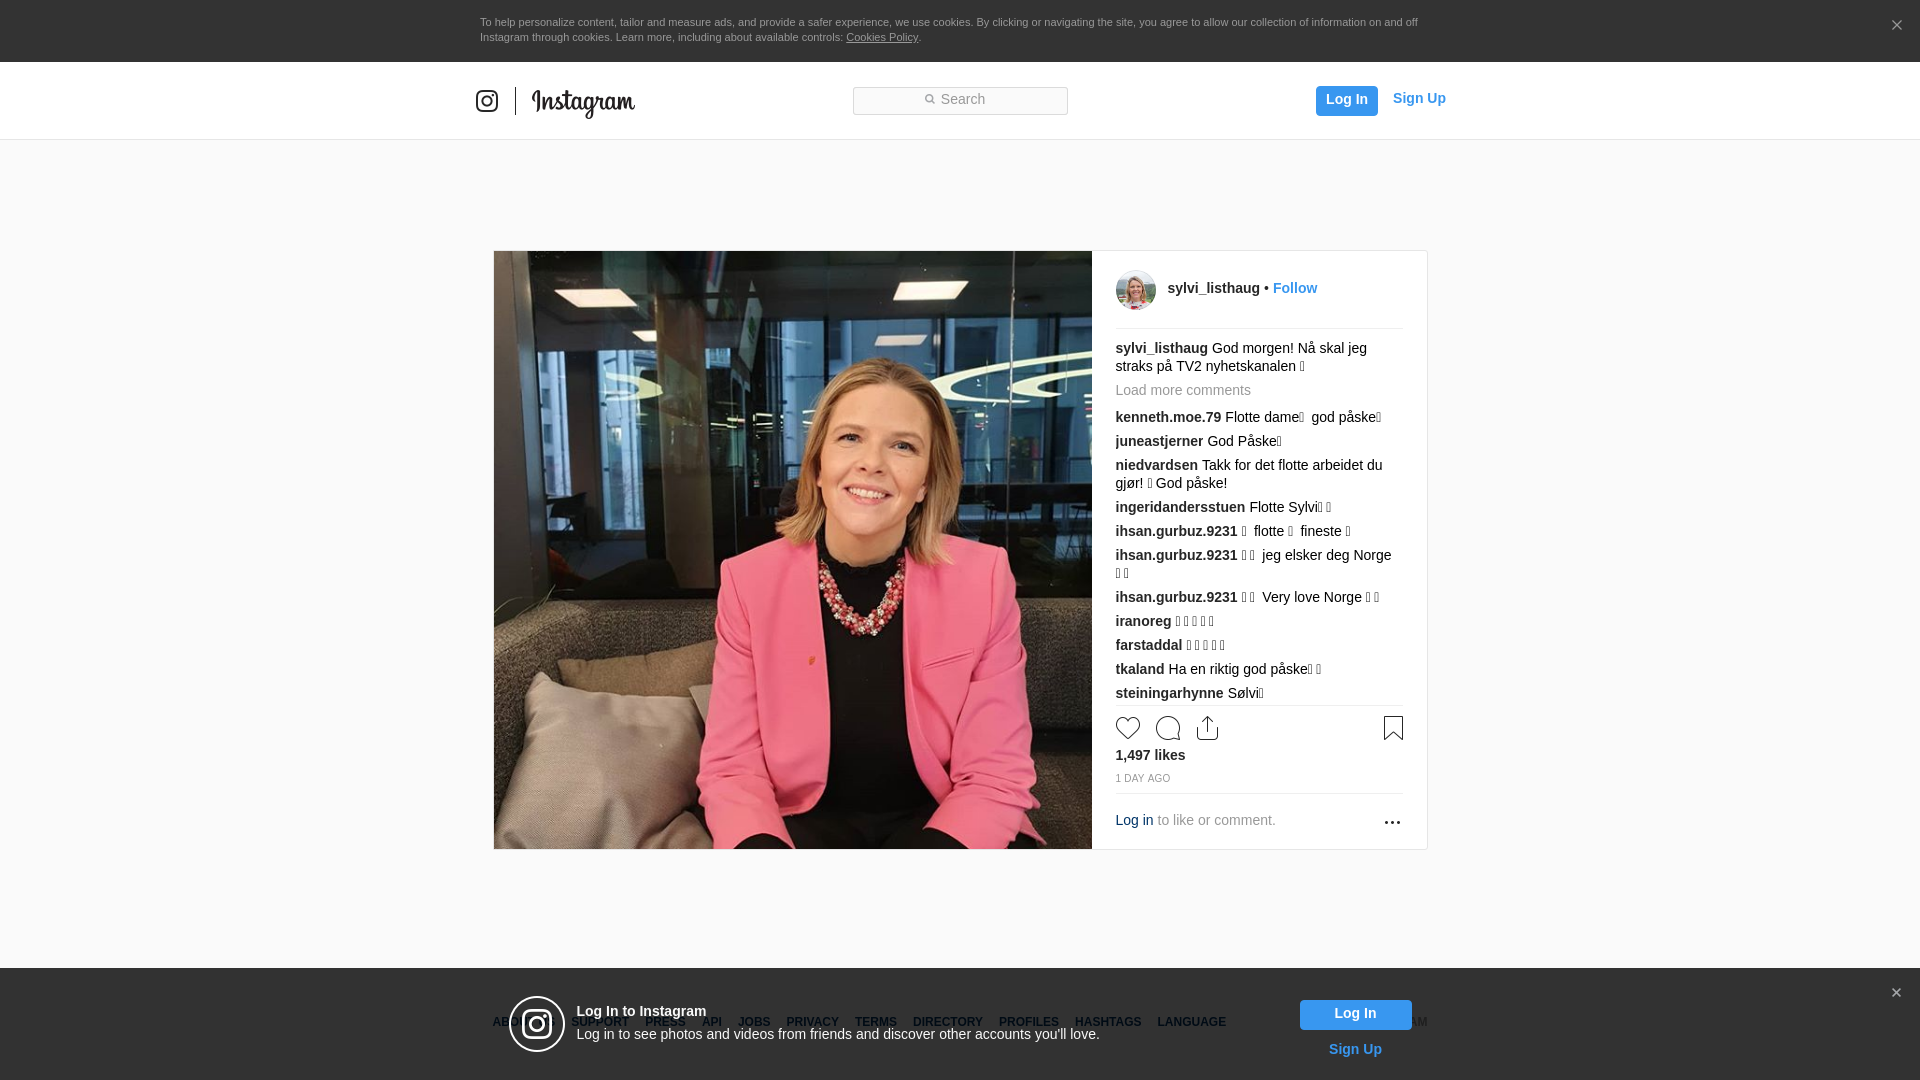1920x1080 pixels.
Task: Click Log in link to like or comment
Action: 1134,820
